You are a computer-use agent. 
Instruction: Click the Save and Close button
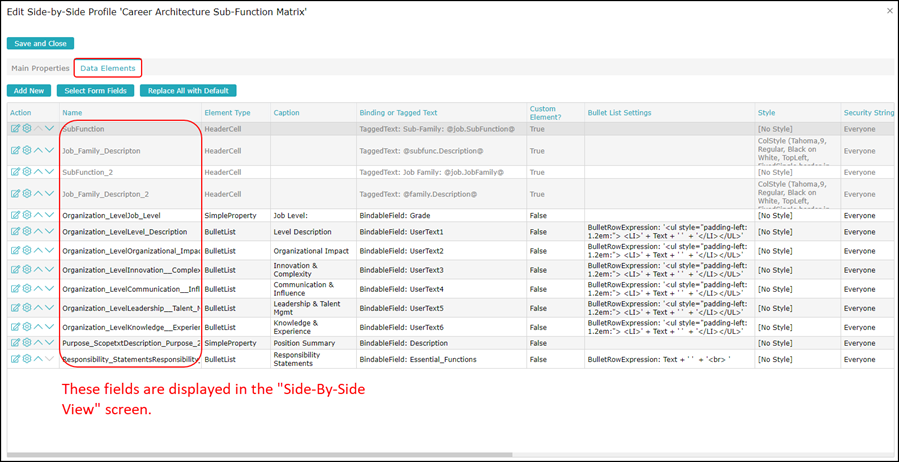coord(40,44)
